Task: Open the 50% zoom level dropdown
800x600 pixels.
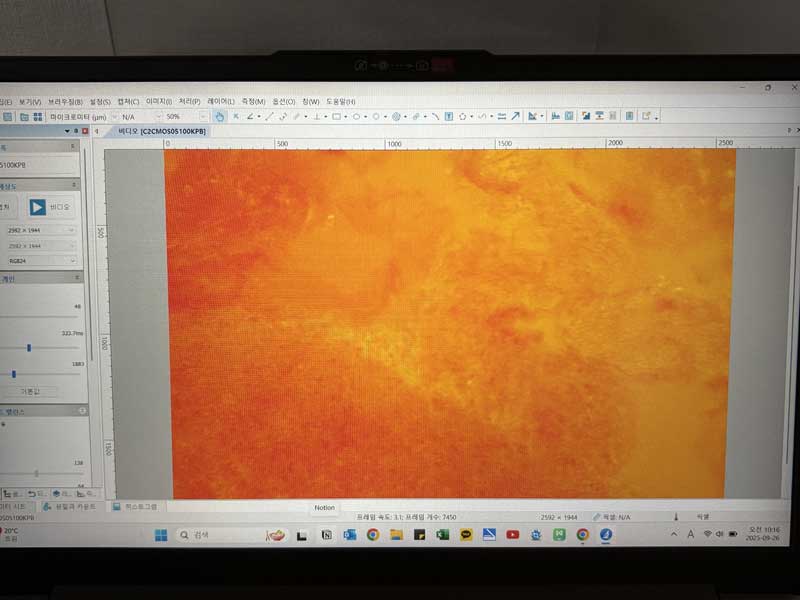Action: click(x=186, y=117)
